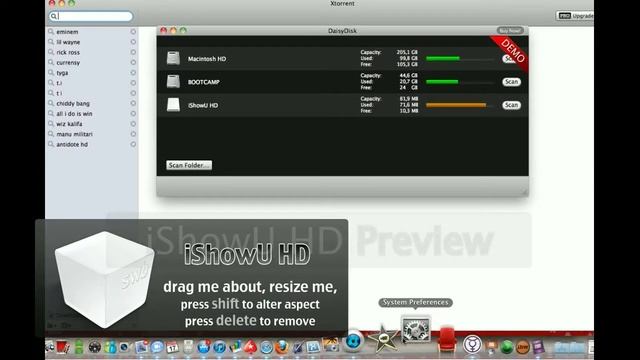The image size is (640, 360).
Task: Scan the iShowU HD volume
Action: [x=511, y=105]
